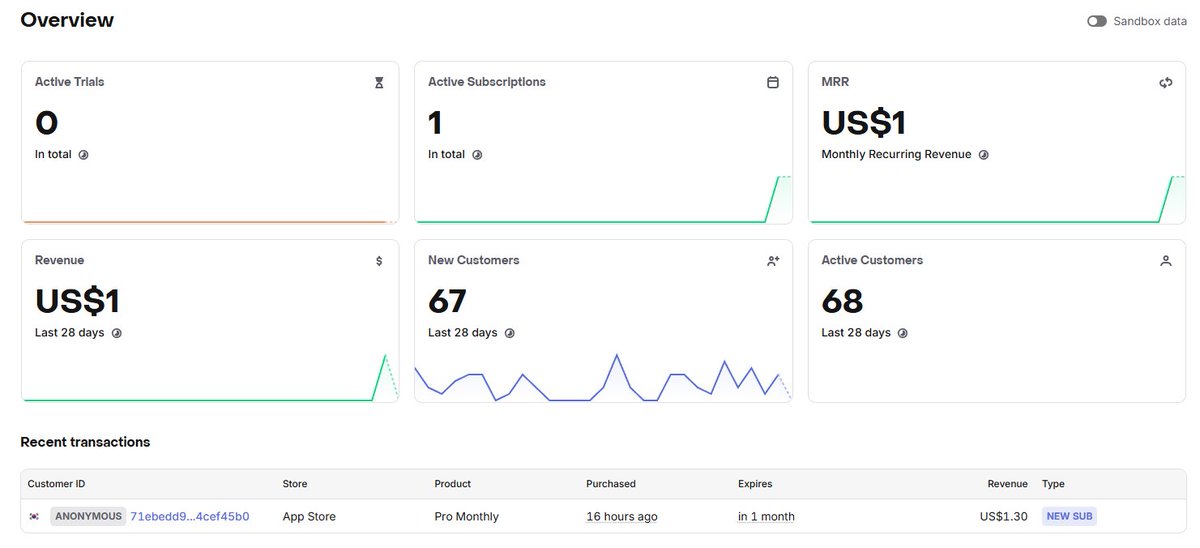The image size is (1200, 548).
Task: Click the New Customers line chart
Action: click(x=603, y=377)
